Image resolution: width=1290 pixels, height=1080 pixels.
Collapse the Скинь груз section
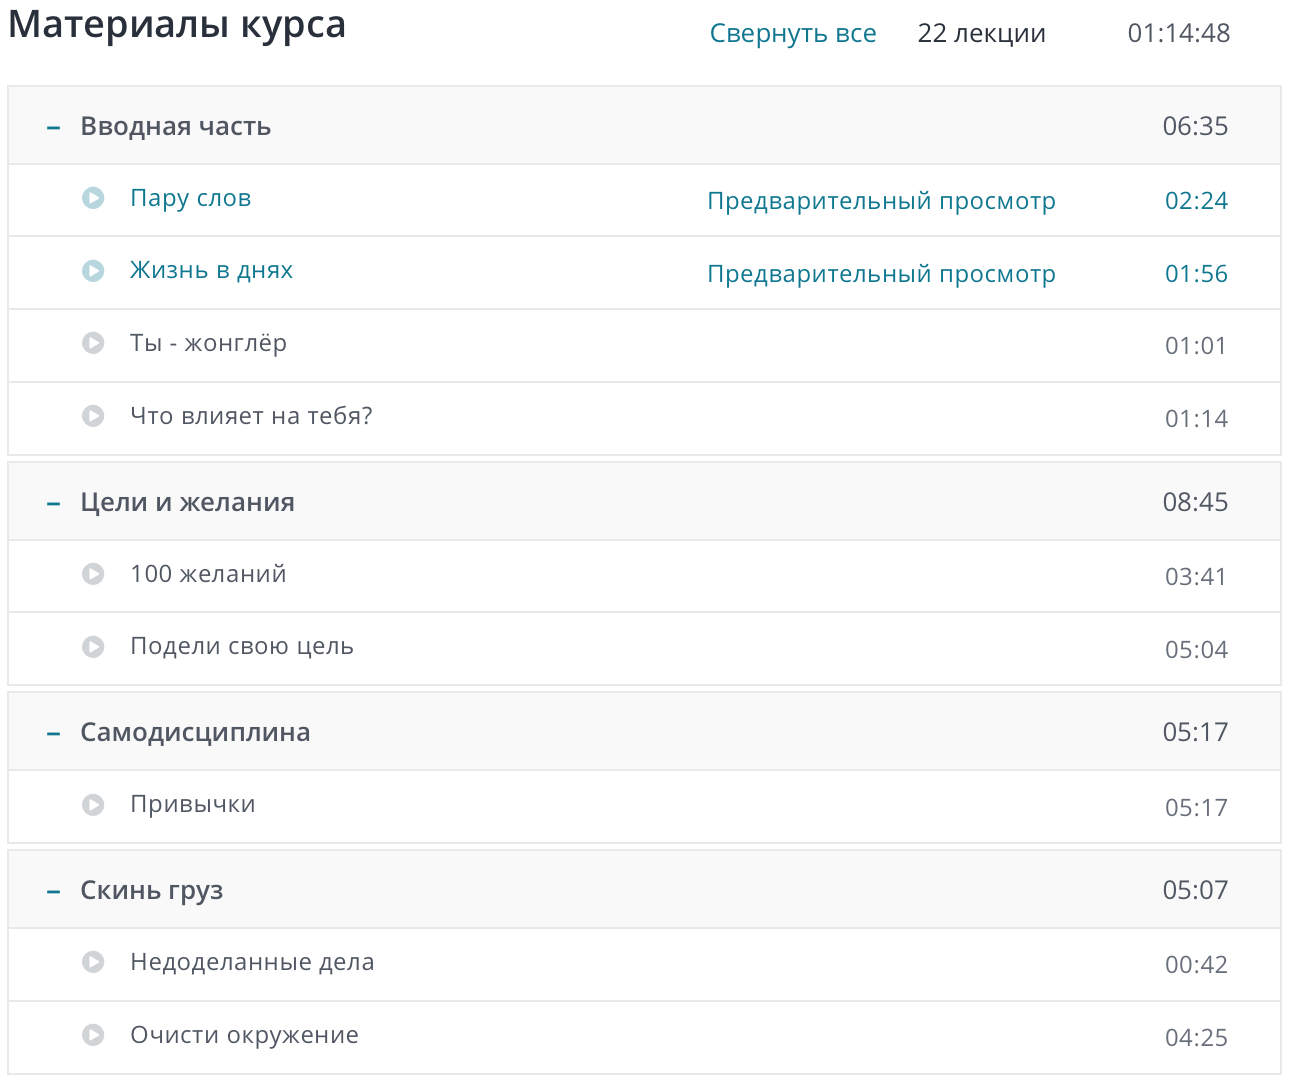tap(54, 891)
